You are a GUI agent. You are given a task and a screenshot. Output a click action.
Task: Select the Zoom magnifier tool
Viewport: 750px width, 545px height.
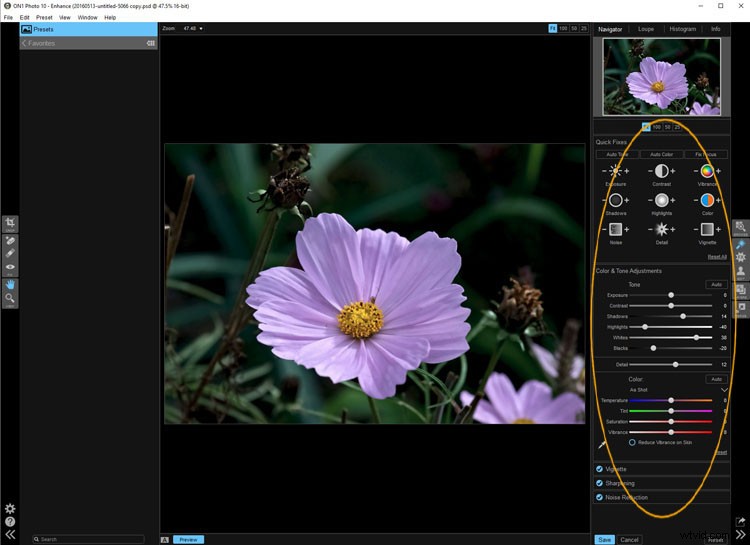pyautogui.click(x=10, y=299)
